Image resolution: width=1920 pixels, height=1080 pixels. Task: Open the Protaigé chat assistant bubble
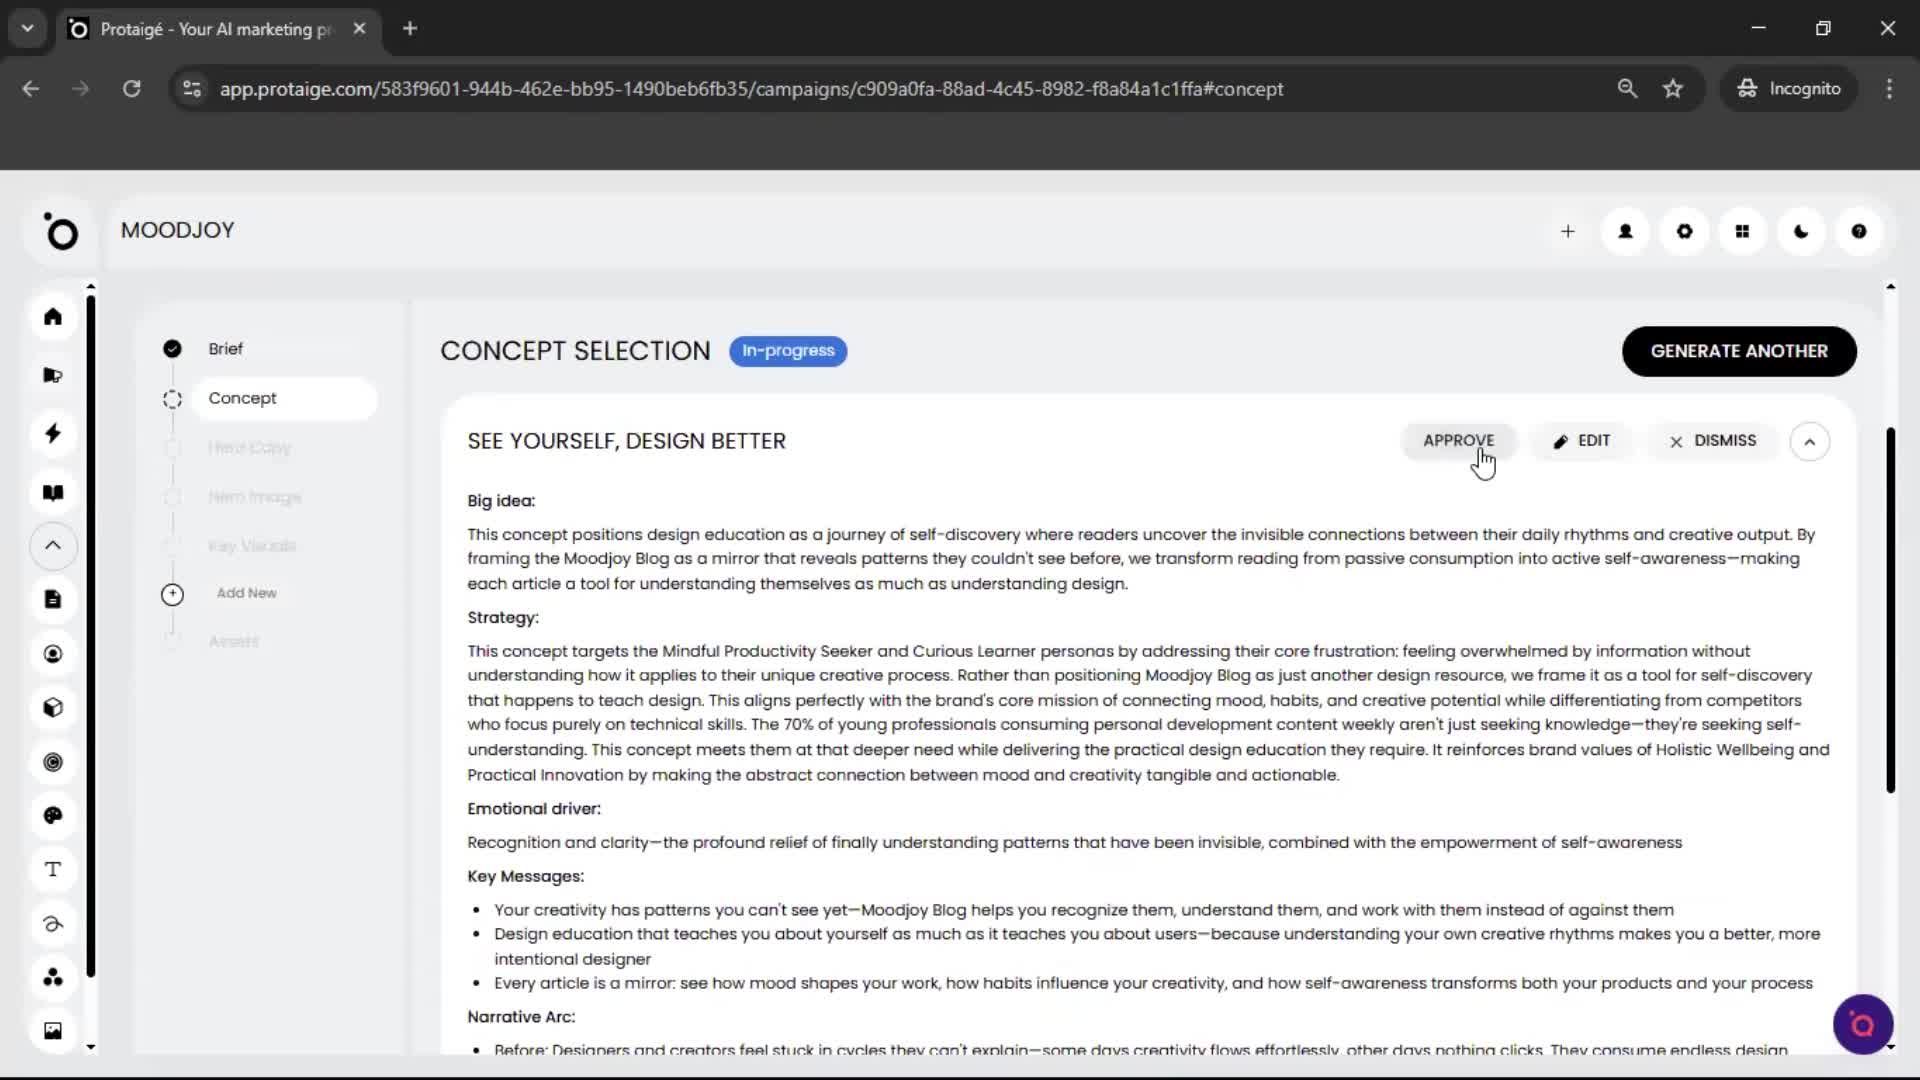(1862, 1024)
